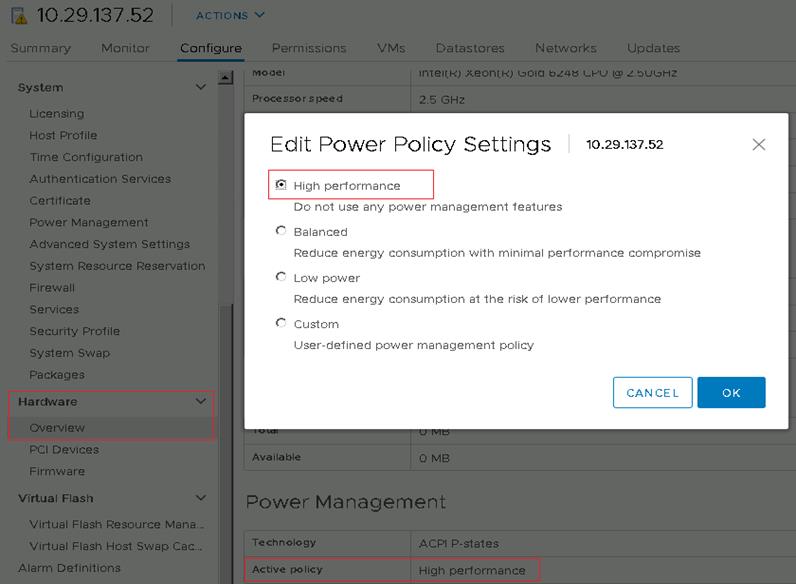Go to Advanced System Settings

(x=109, y=244)
